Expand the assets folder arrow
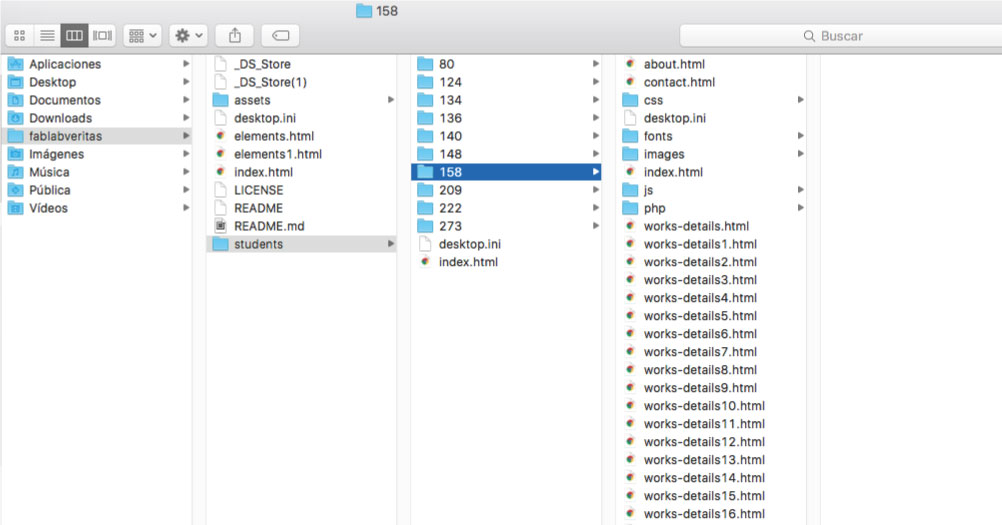The height and width of the screenshot is (525, 1002). click(x=390, y=100)
